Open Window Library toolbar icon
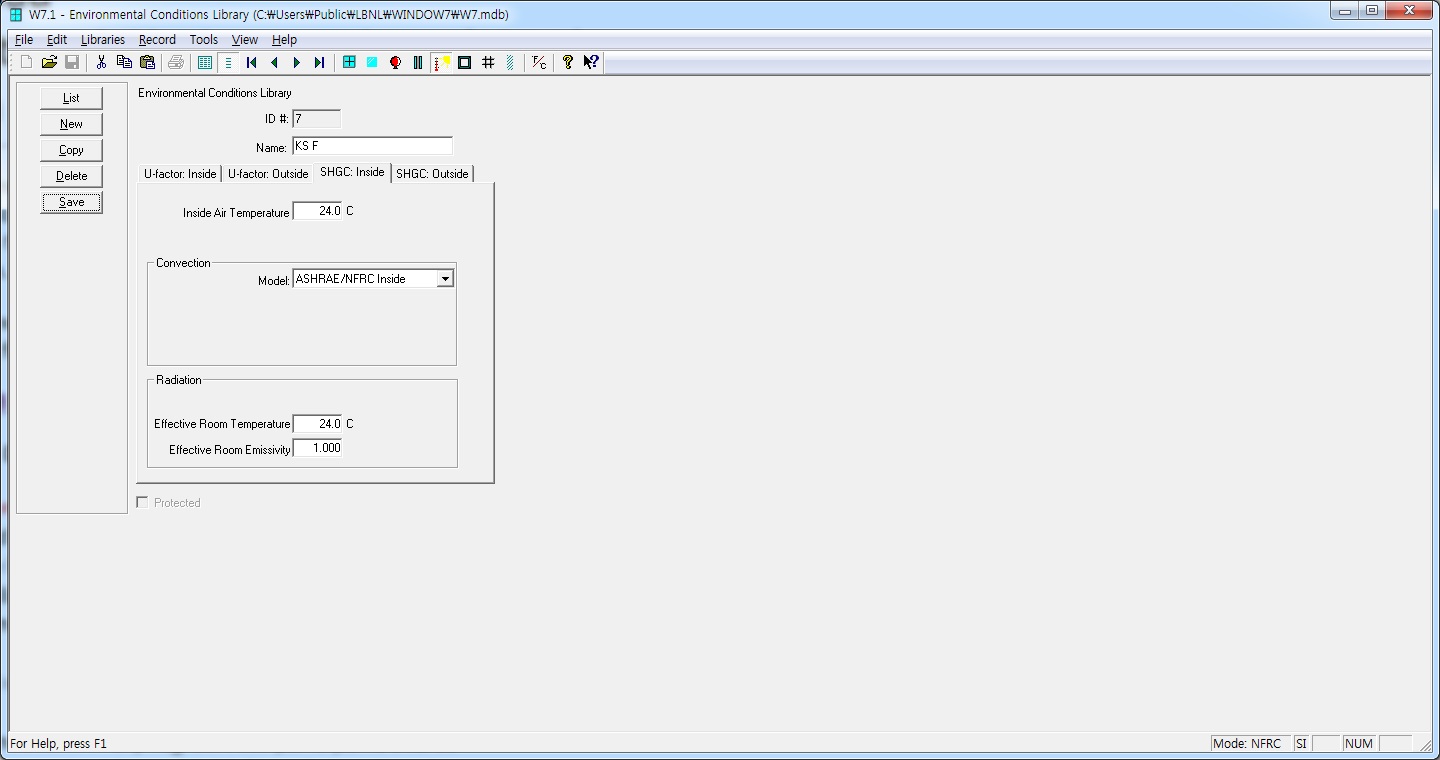The width and height of the screenshot is (1440, 760). pyautogui.click(x=349, y=62)
